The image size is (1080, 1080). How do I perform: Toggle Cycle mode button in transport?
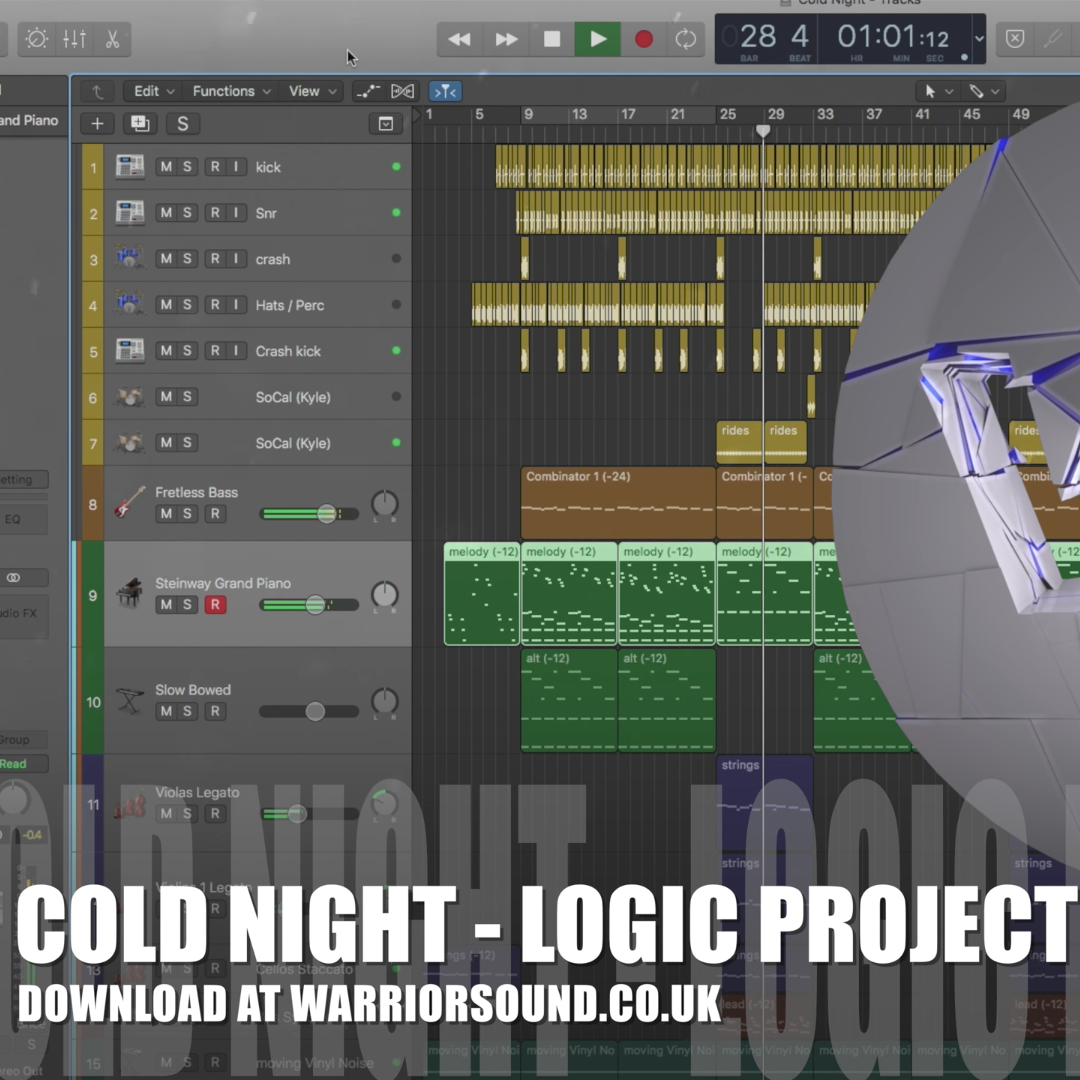click(x=686, y=39)
